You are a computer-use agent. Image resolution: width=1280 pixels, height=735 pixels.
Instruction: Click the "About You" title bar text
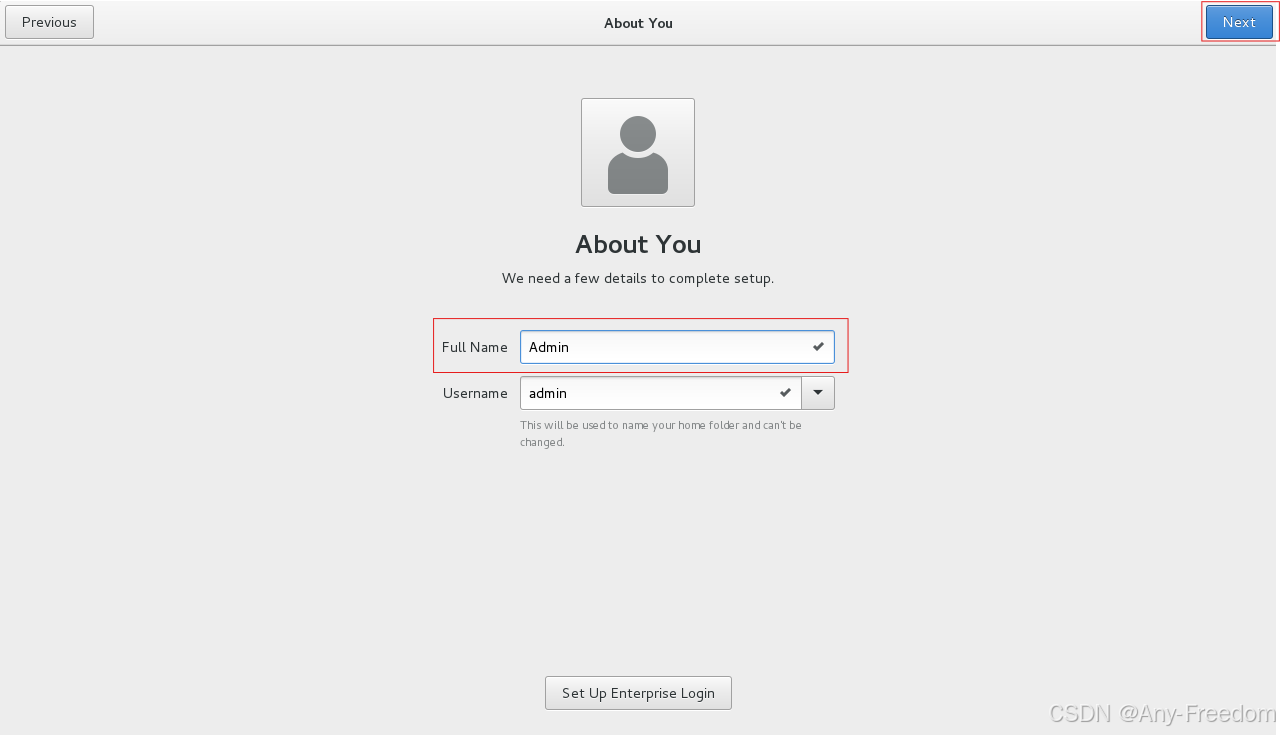638,23
